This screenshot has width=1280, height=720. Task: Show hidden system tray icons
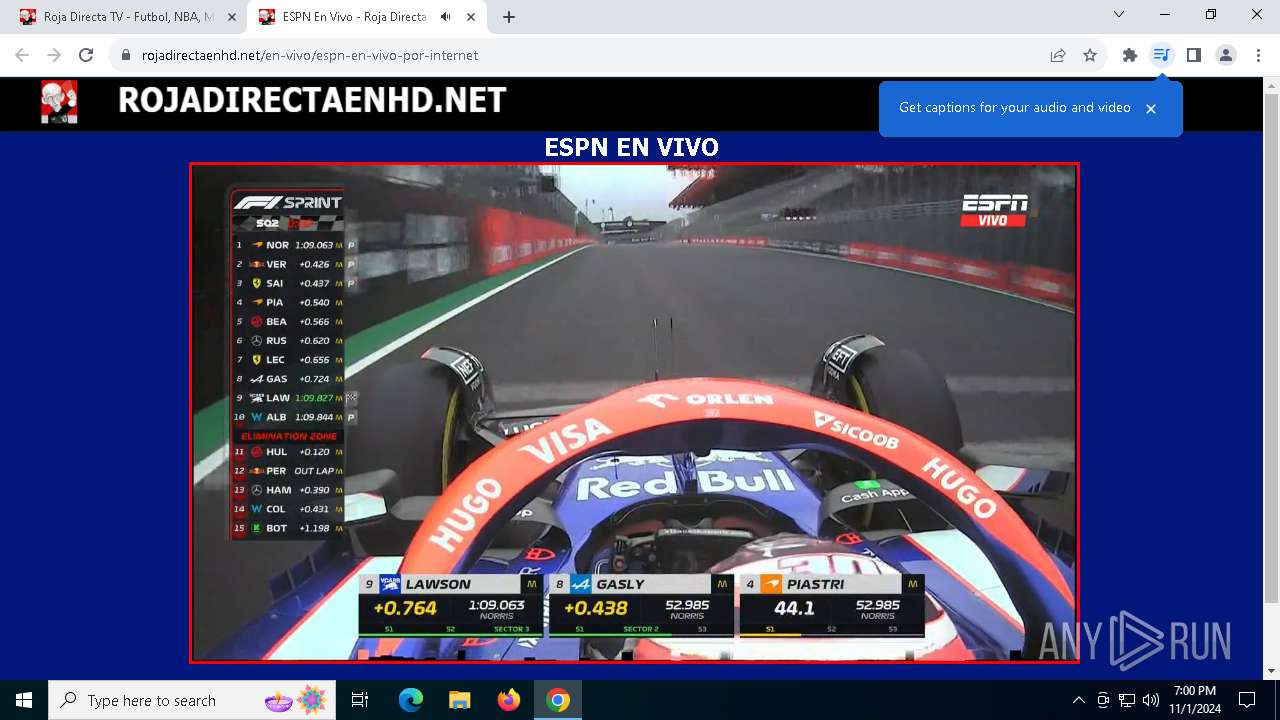coord(1078,700)
